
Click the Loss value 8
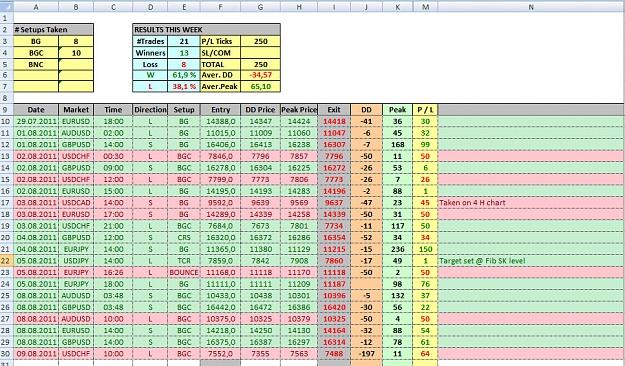coord(184,64)
